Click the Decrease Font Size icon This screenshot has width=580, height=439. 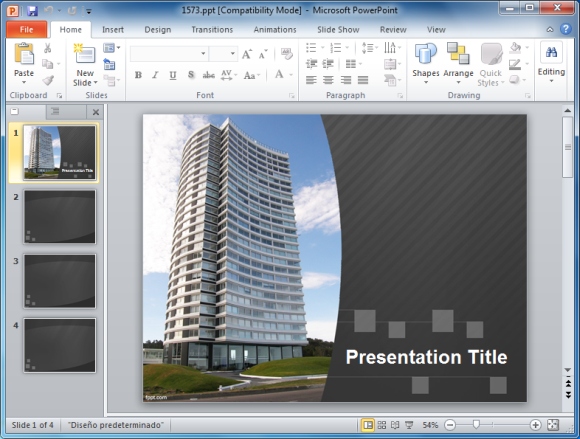click(263, 55)
